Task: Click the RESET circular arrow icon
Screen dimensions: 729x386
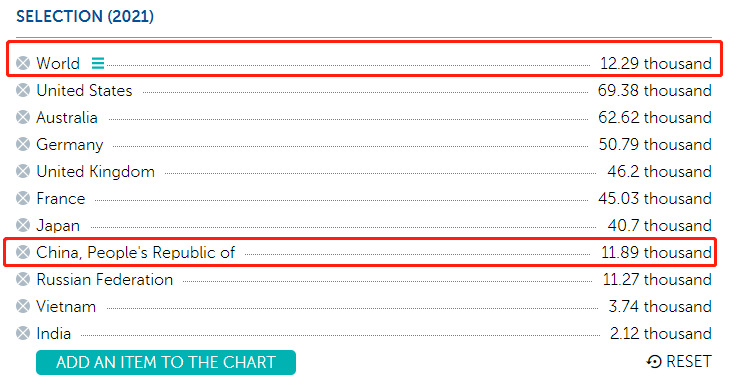Action: (654, 362)
